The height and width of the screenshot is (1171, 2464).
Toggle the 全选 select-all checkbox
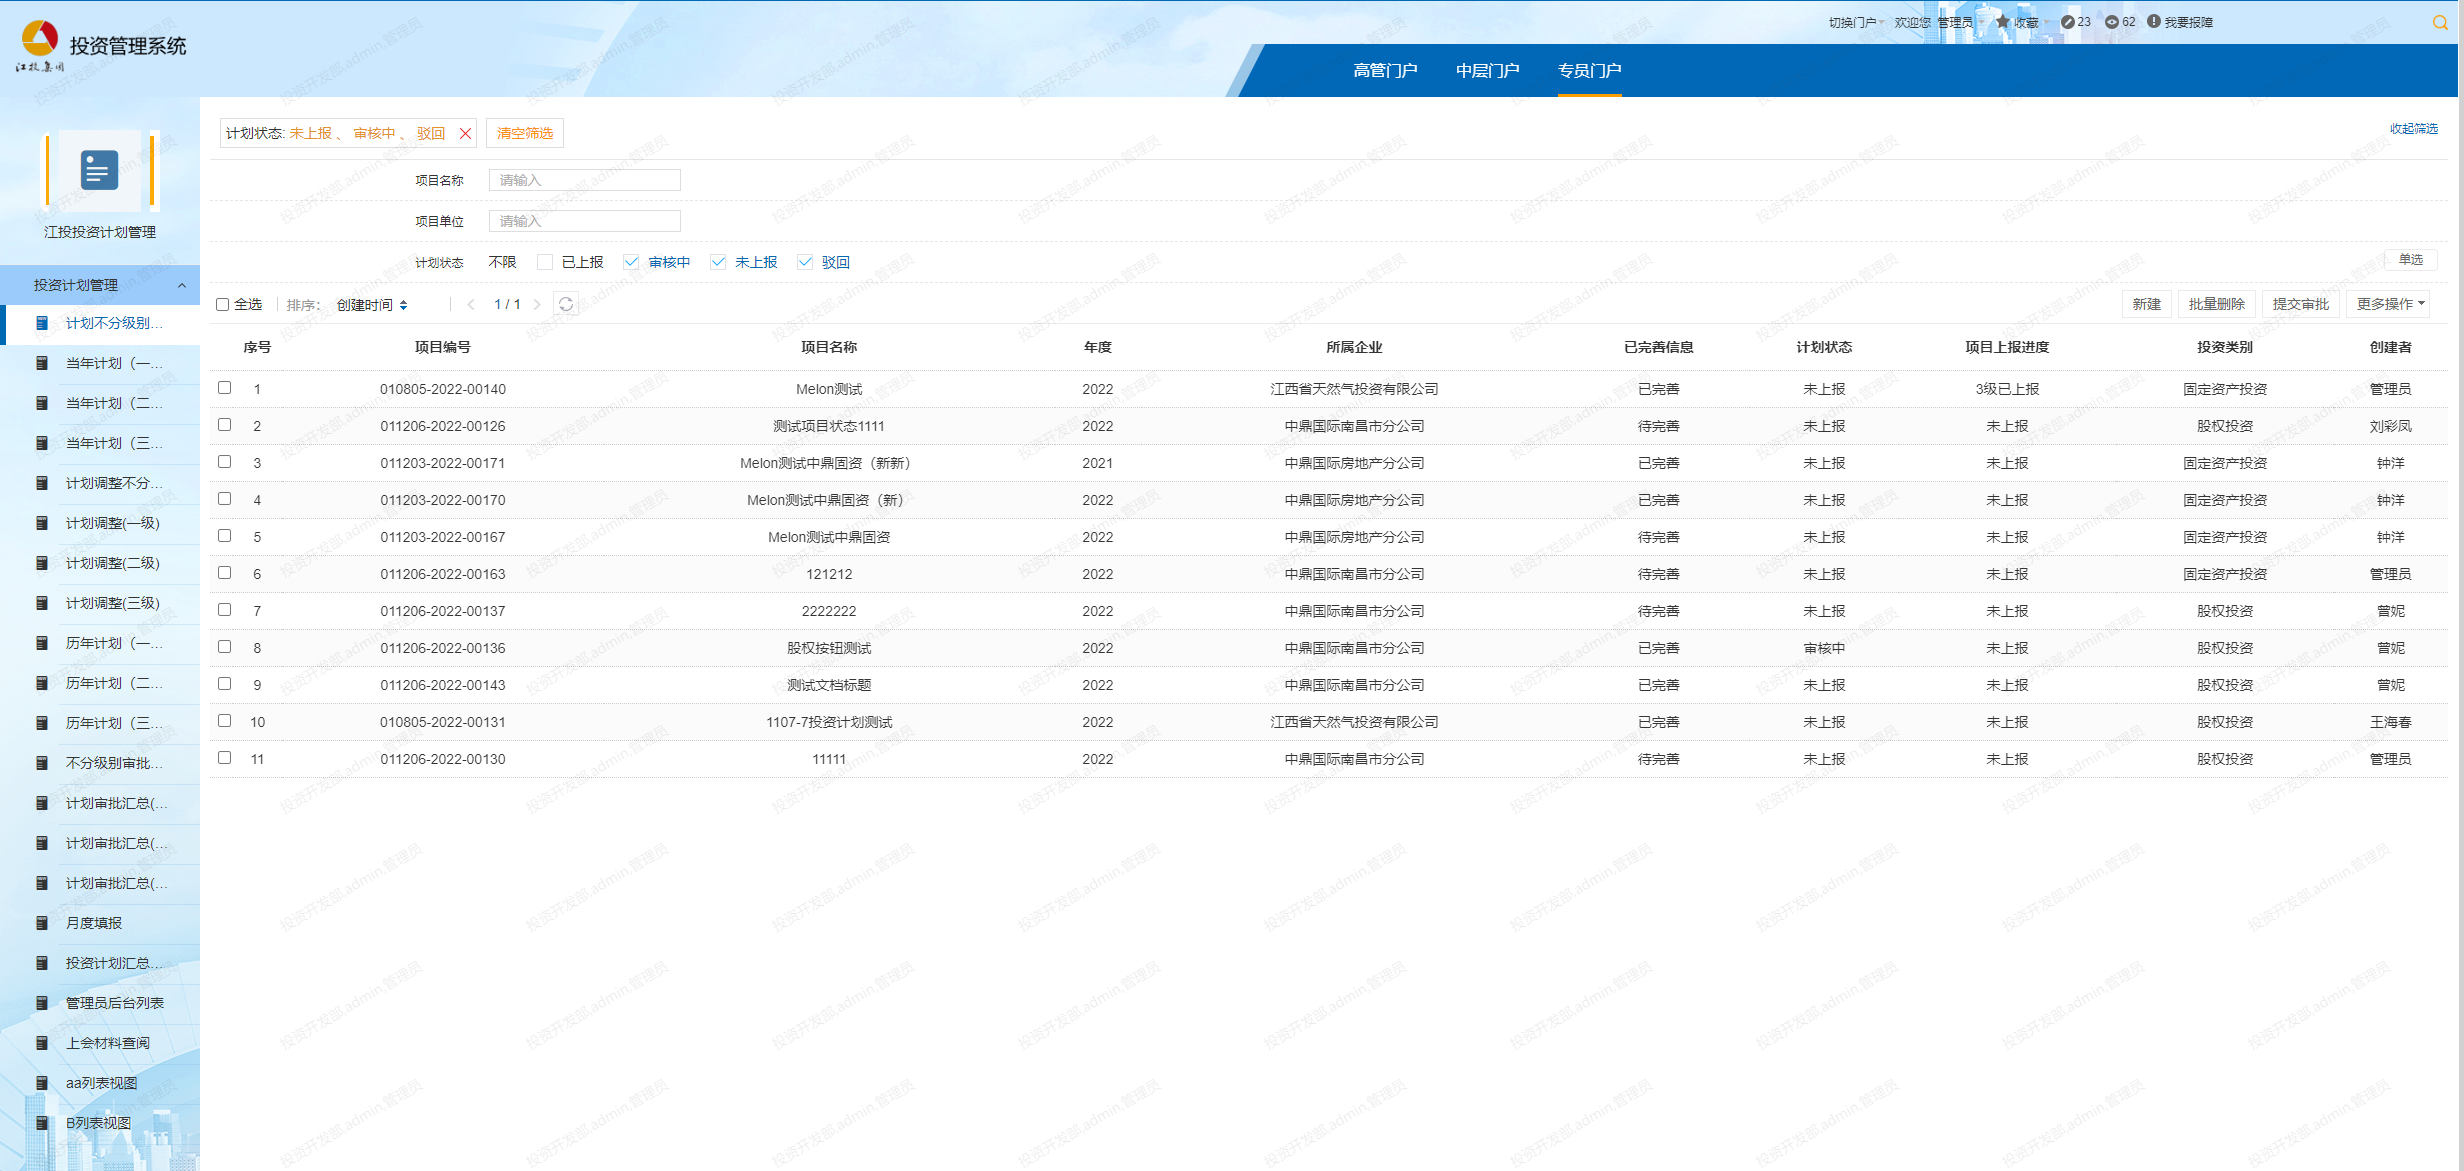pos(223,304)
